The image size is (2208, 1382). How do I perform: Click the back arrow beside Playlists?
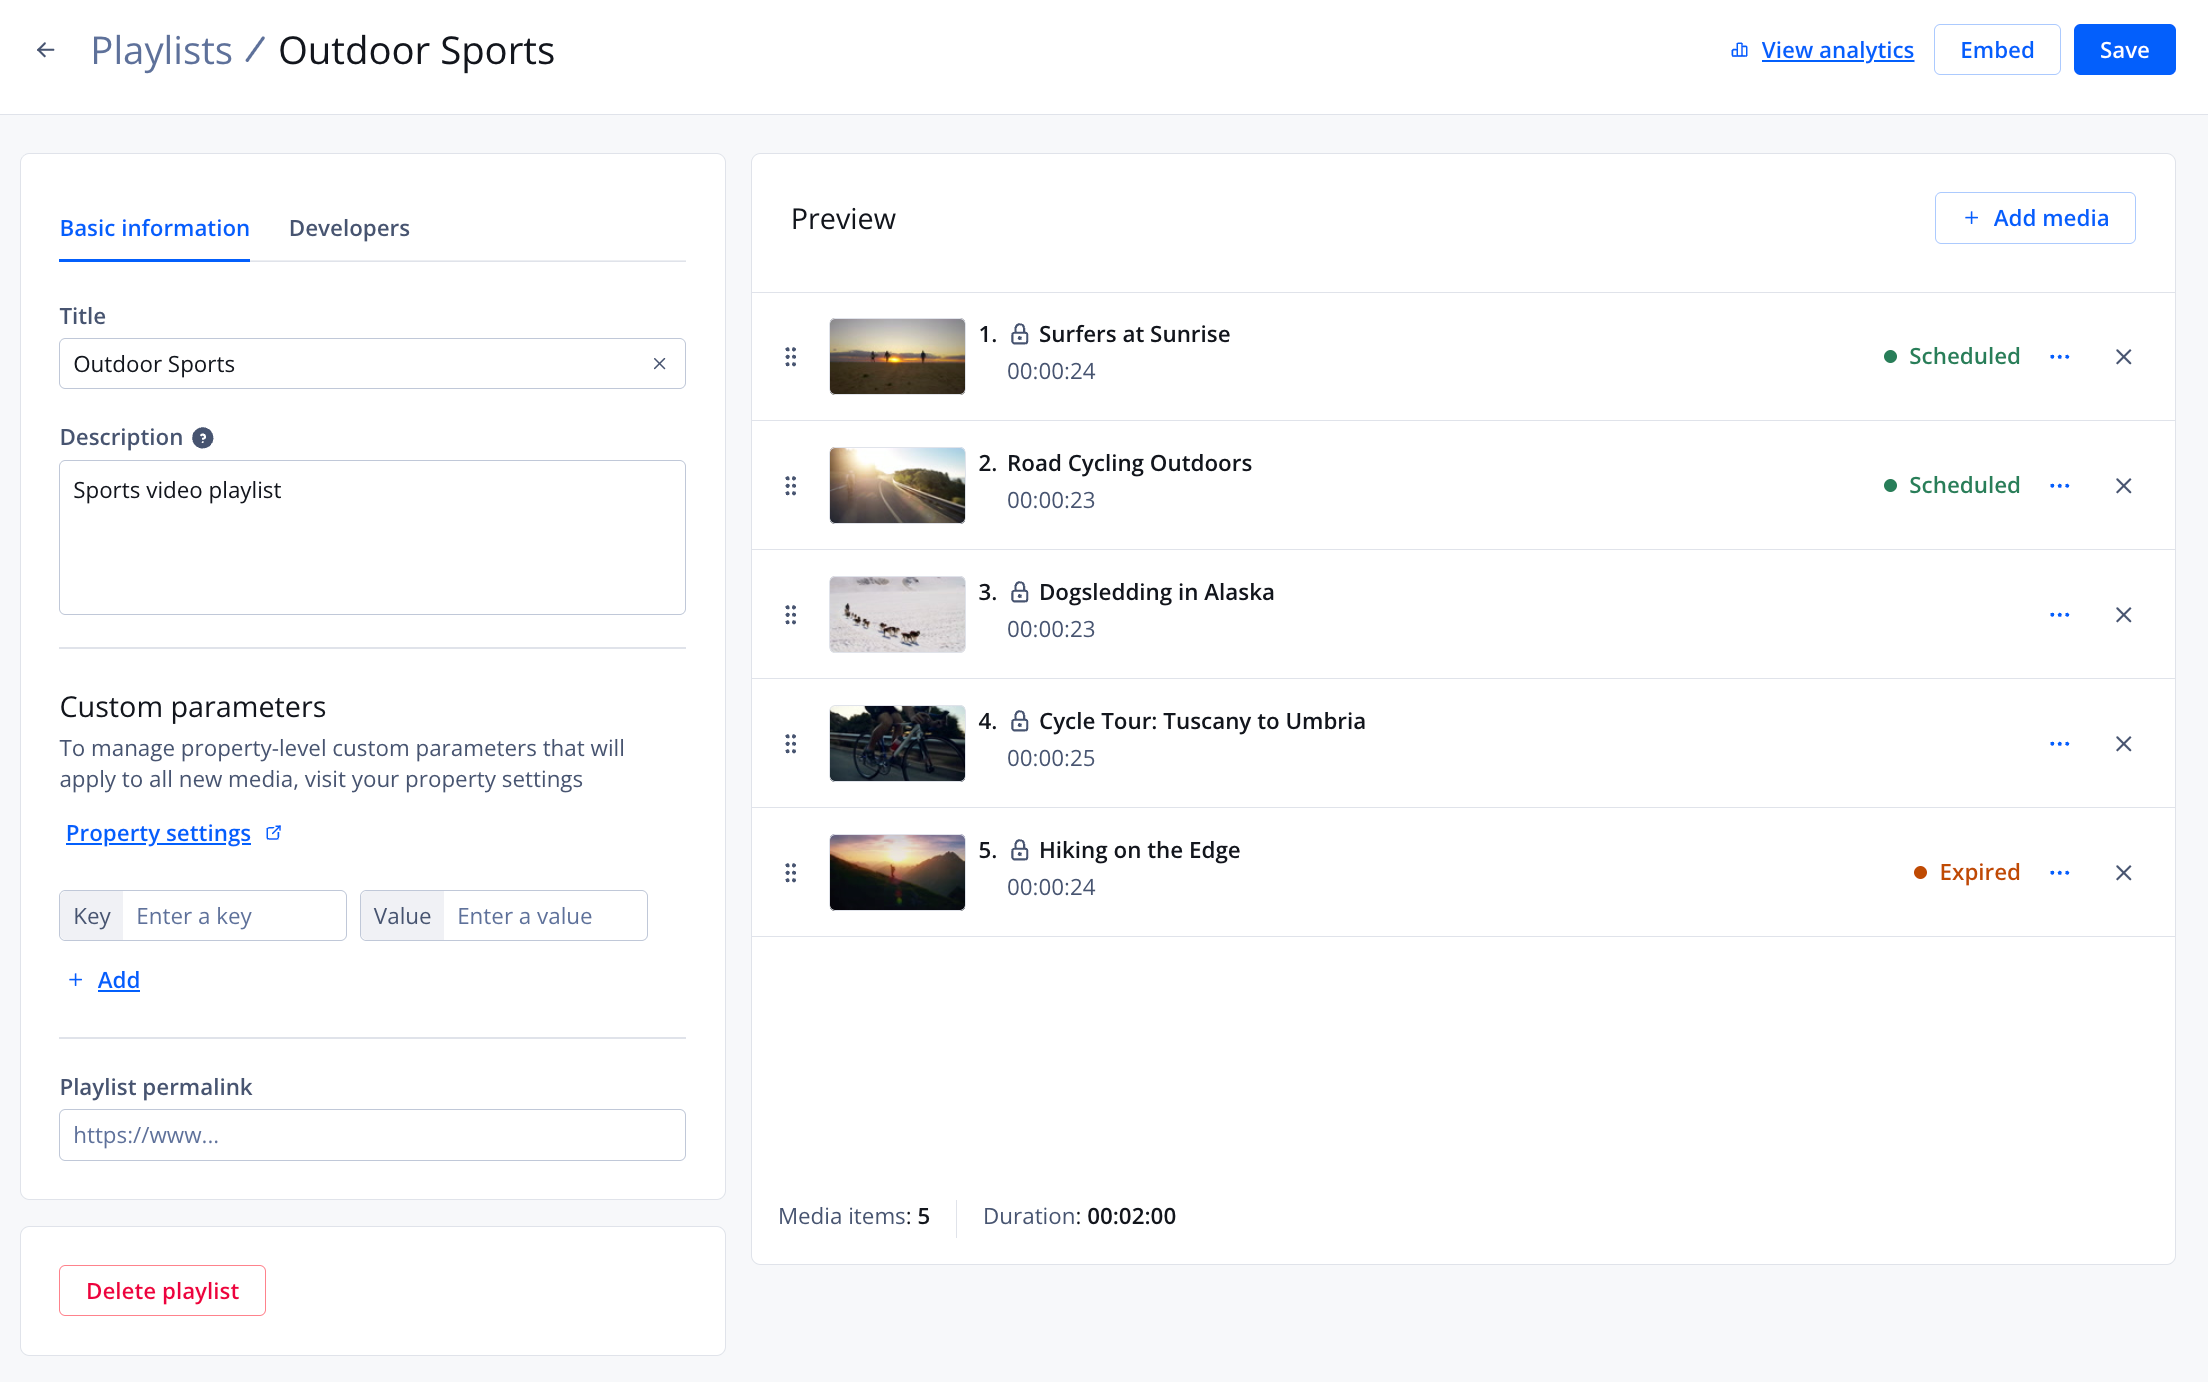45,49
